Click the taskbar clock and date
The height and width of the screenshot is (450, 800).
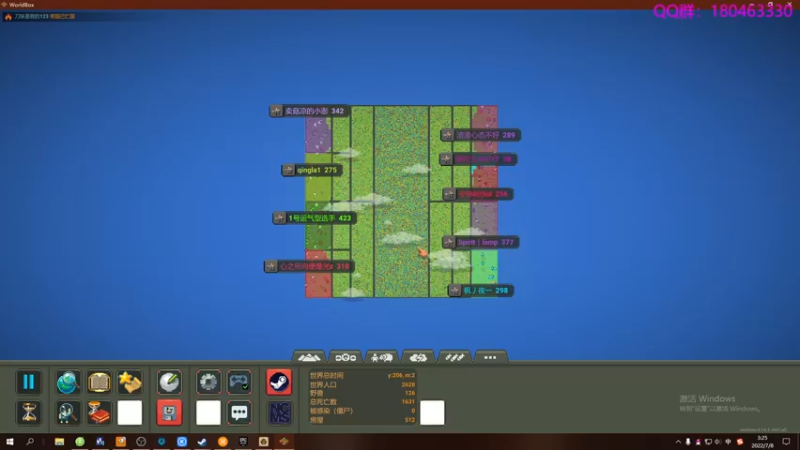(x=762, y=441)
